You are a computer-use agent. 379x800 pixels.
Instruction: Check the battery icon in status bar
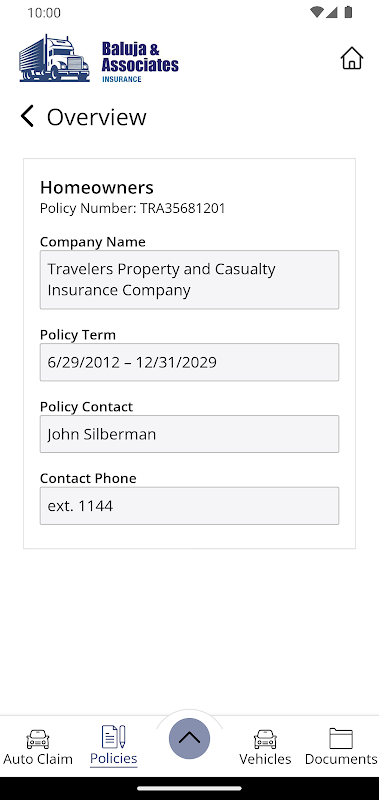348,12
